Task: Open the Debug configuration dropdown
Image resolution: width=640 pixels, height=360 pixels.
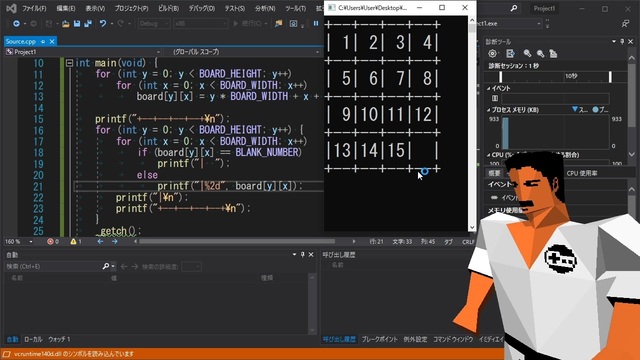Action: (x=153, y=24)
